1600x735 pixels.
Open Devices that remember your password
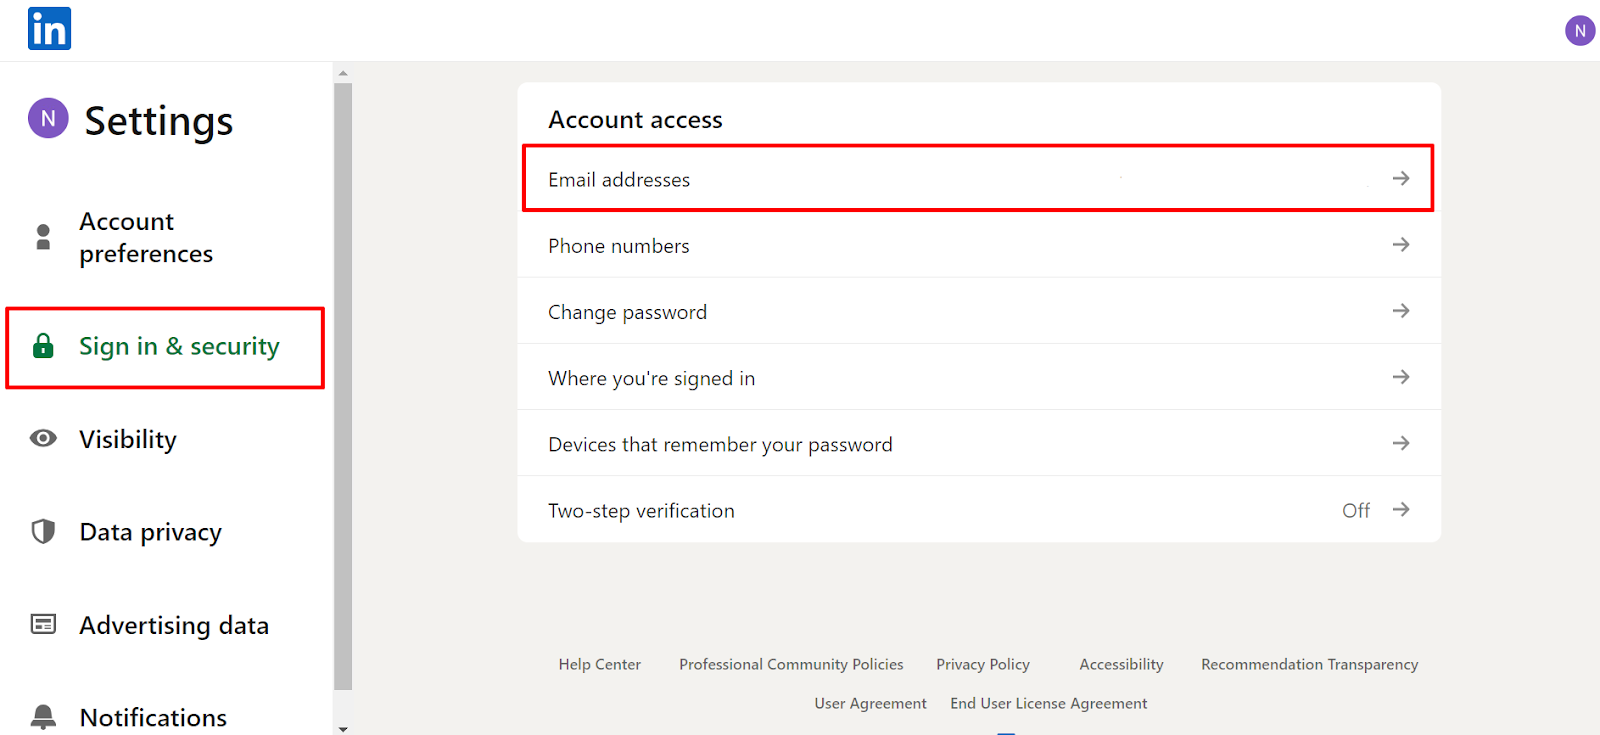tap(979, 443)
